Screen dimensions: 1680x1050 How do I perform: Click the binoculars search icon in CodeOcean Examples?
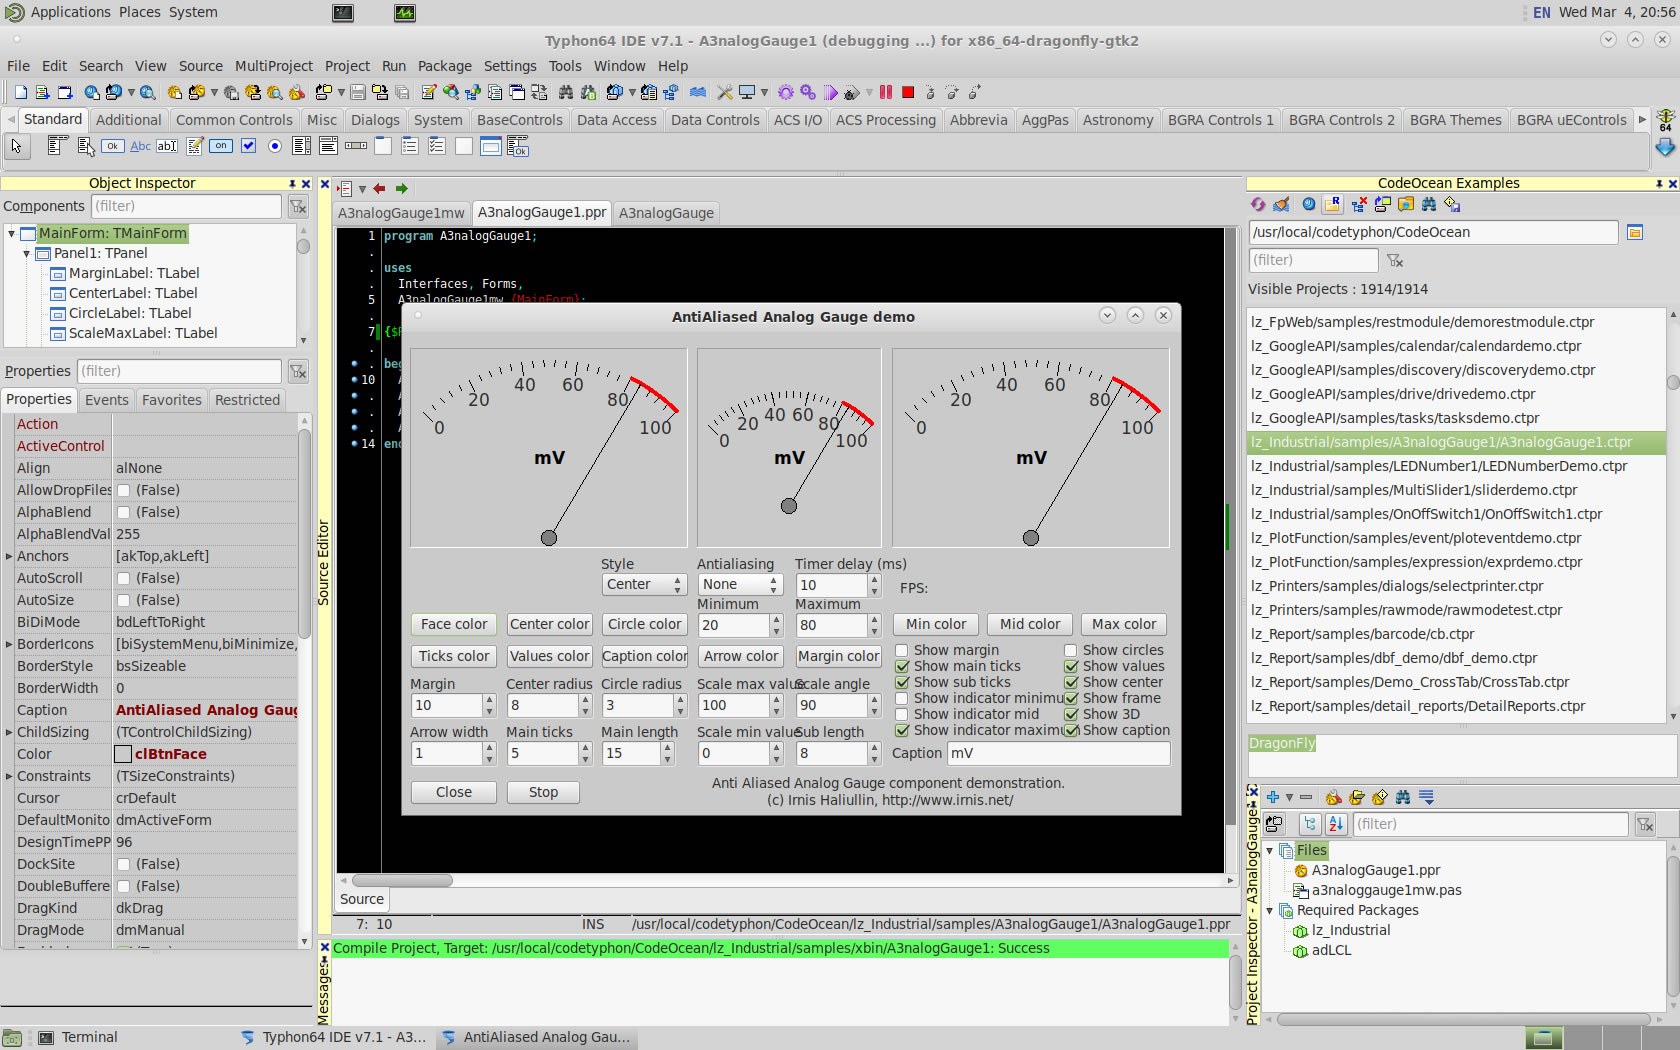click(x=1429, y=204)
